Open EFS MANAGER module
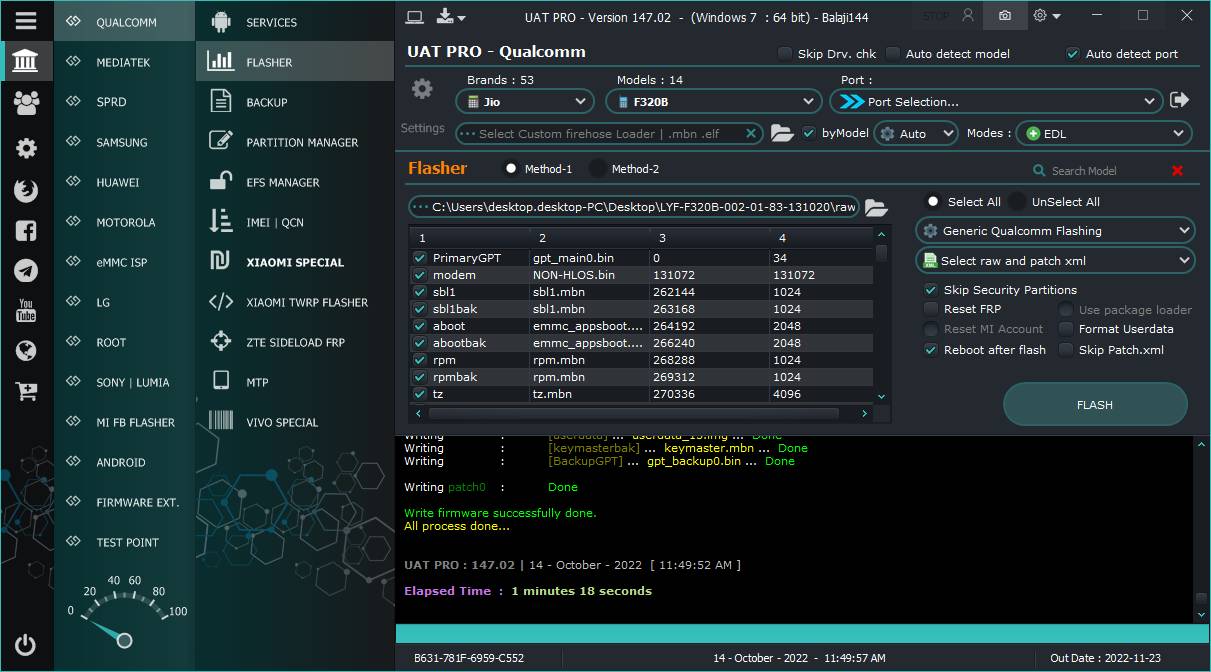 pos(295,182)
